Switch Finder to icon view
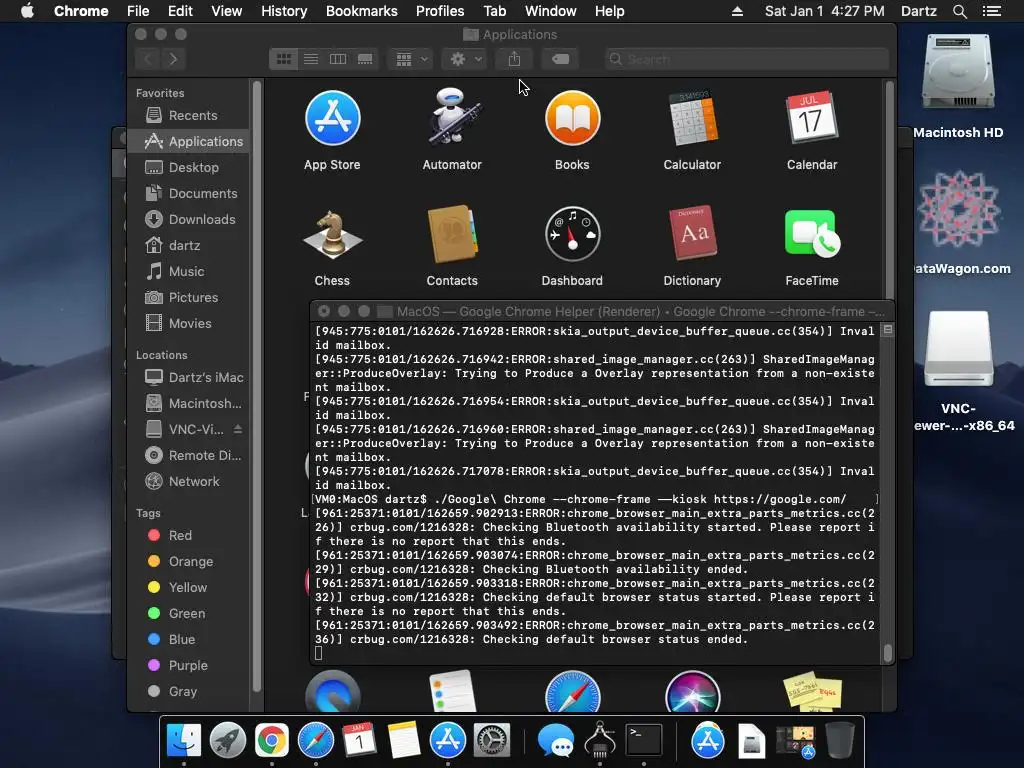 (283, 59)
